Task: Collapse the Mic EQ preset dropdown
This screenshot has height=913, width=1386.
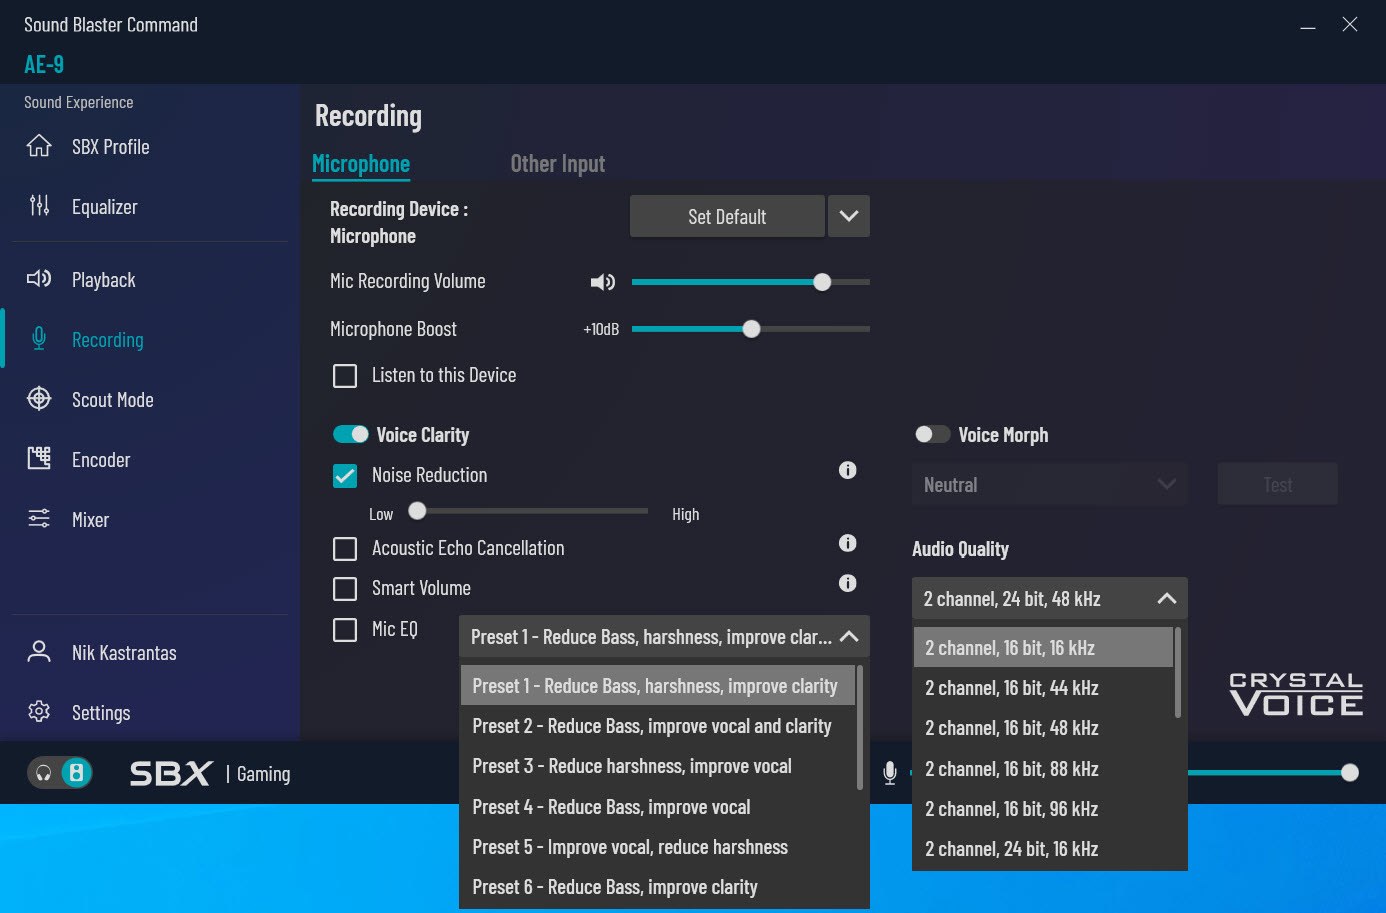Action: [x=849, y=637]
